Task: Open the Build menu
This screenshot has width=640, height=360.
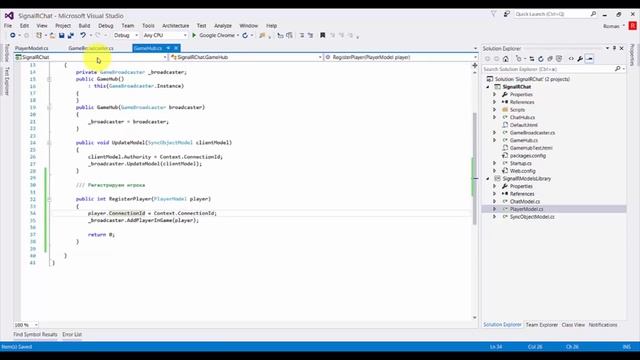Action: tap(84, 26)
